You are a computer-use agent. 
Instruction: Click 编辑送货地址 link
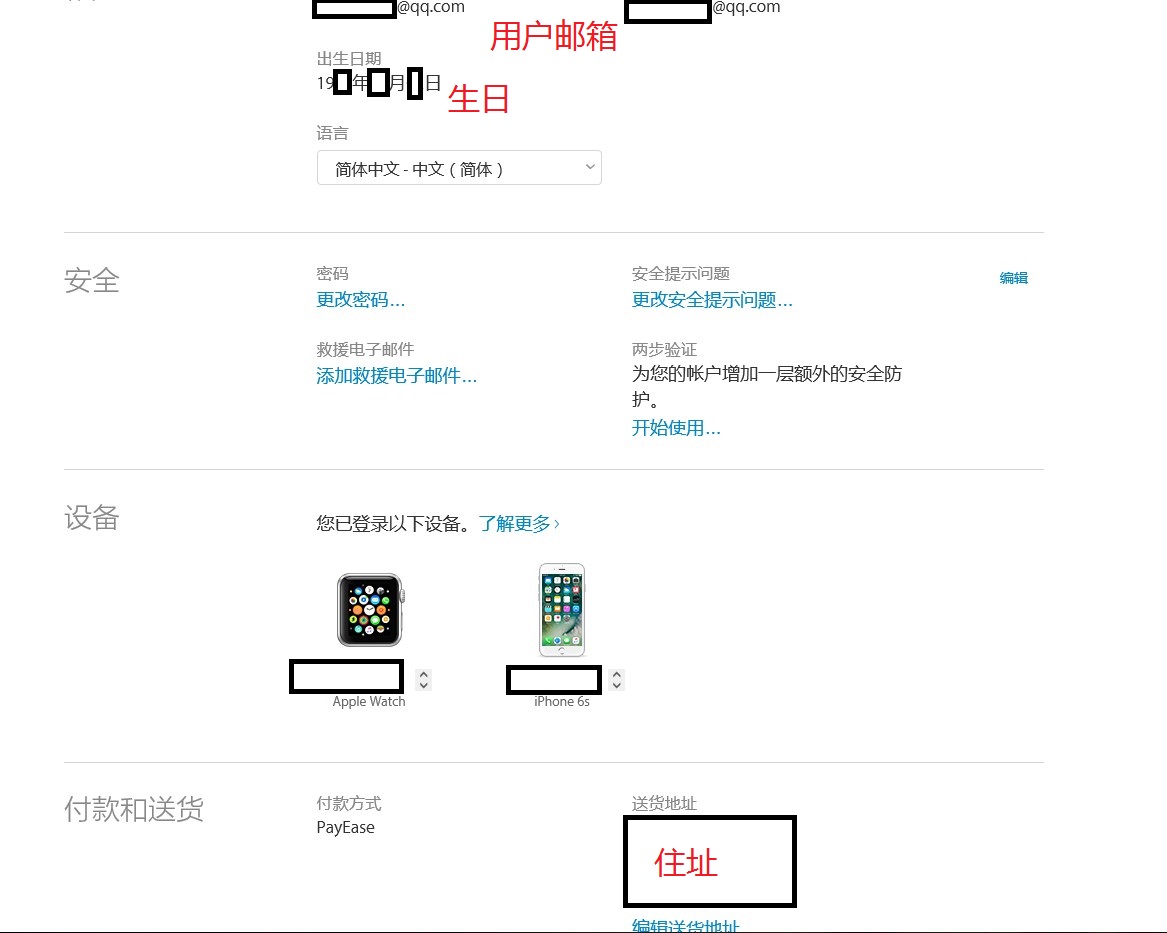point(685,925)
